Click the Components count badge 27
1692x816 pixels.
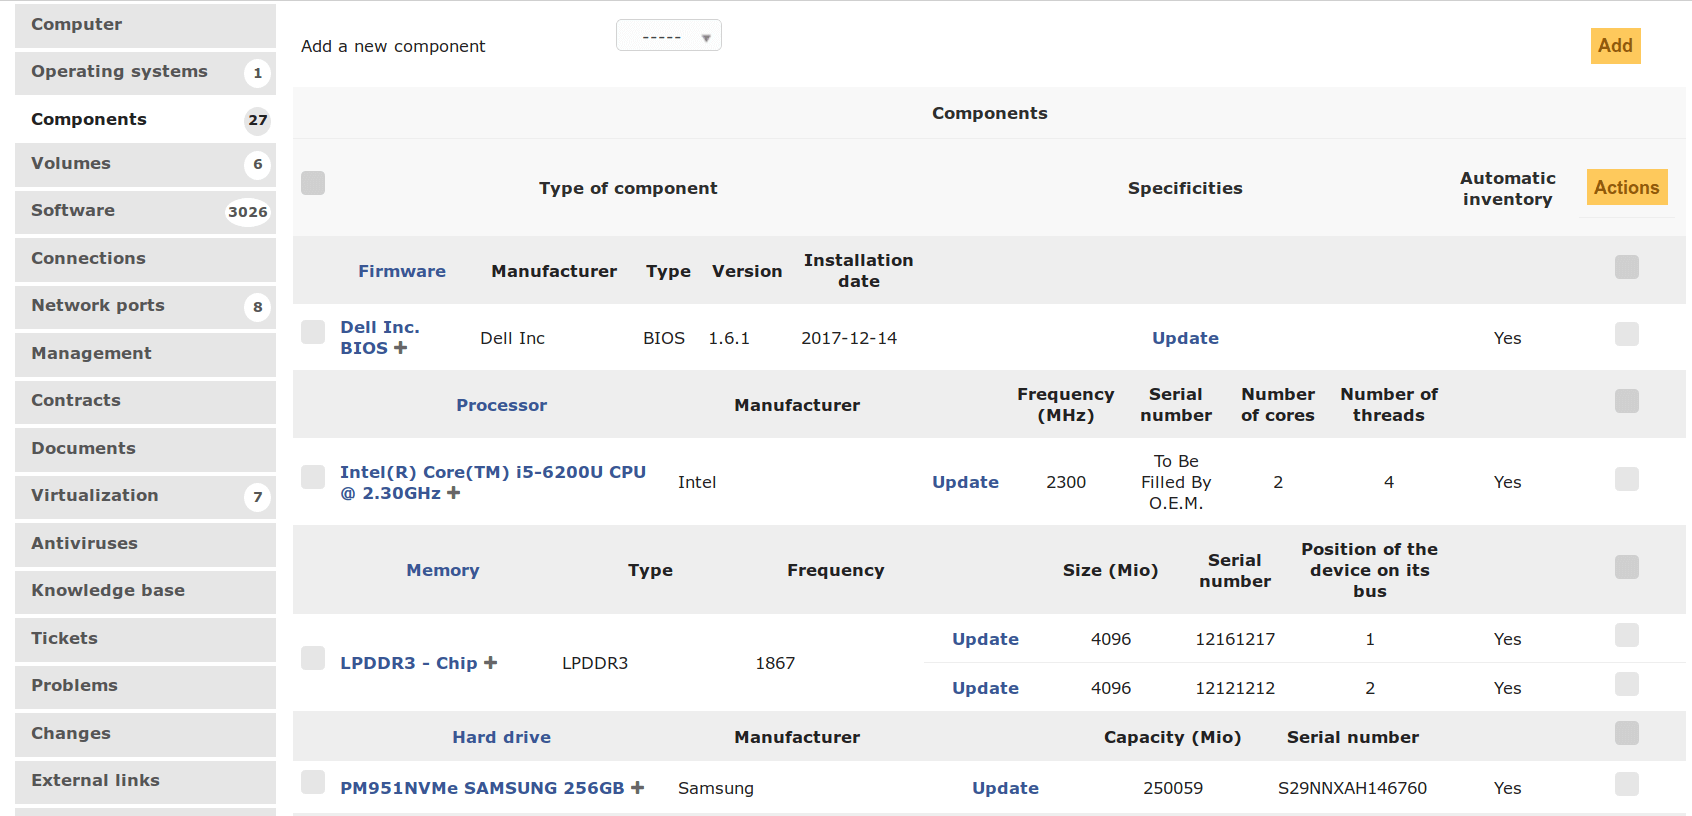(258, 120)
